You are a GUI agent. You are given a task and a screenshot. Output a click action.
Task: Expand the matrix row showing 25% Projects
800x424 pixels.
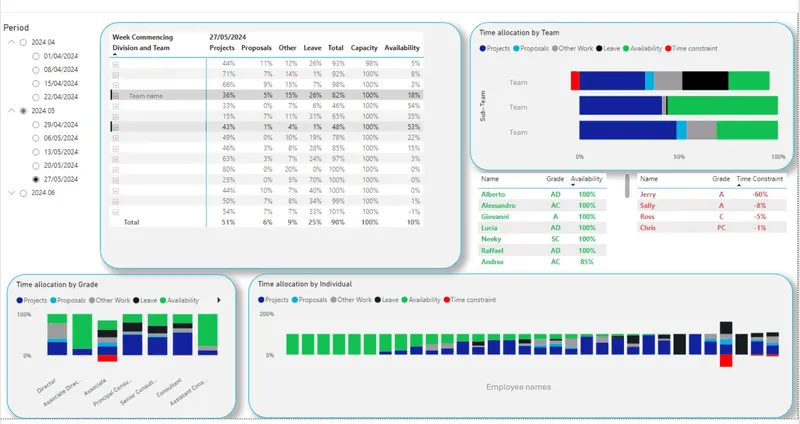tap(116, 180)
